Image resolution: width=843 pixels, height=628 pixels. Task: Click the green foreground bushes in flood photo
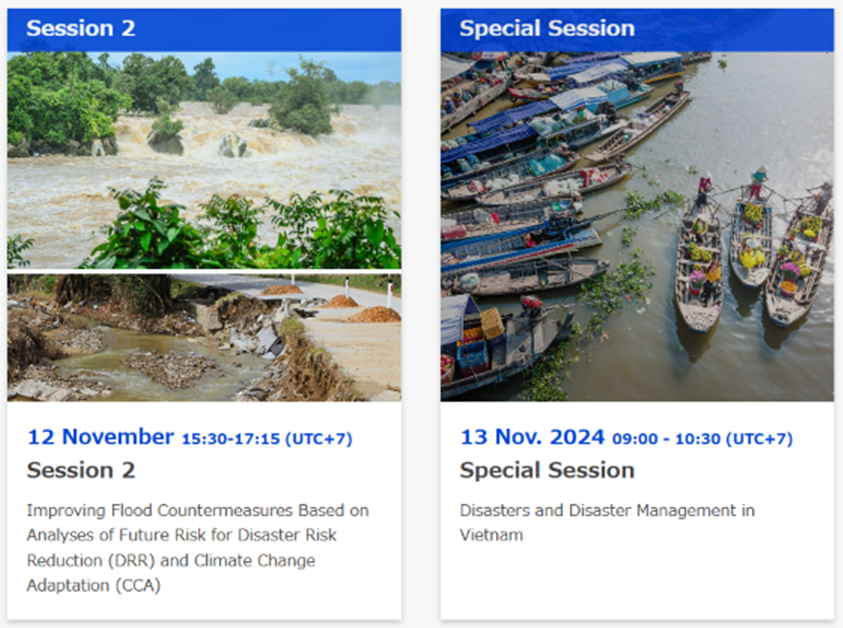coord(242,231)
